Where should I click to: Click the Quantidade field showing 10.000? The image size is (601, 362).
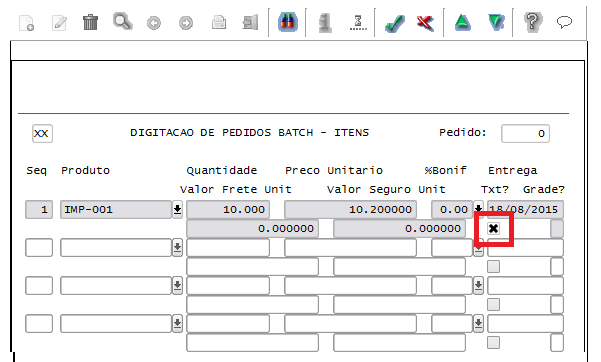click(228, 210)
